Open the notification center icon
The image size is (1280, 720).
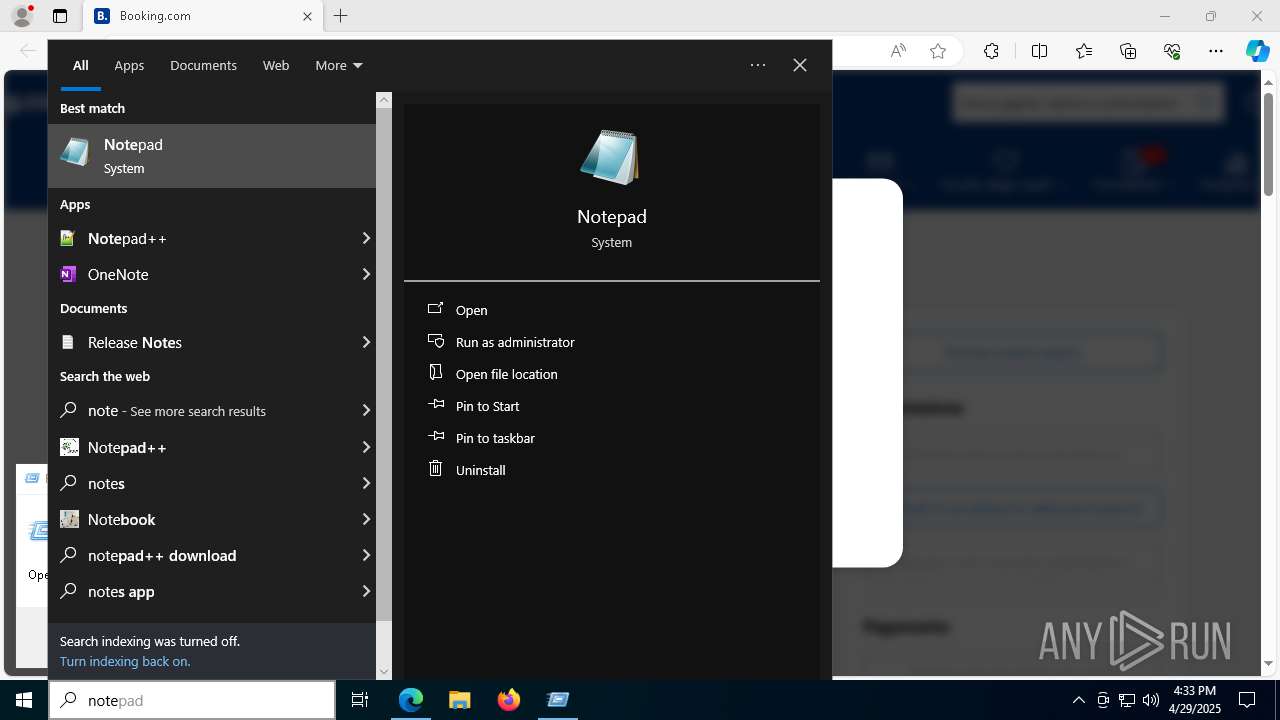coord(1247,700)
